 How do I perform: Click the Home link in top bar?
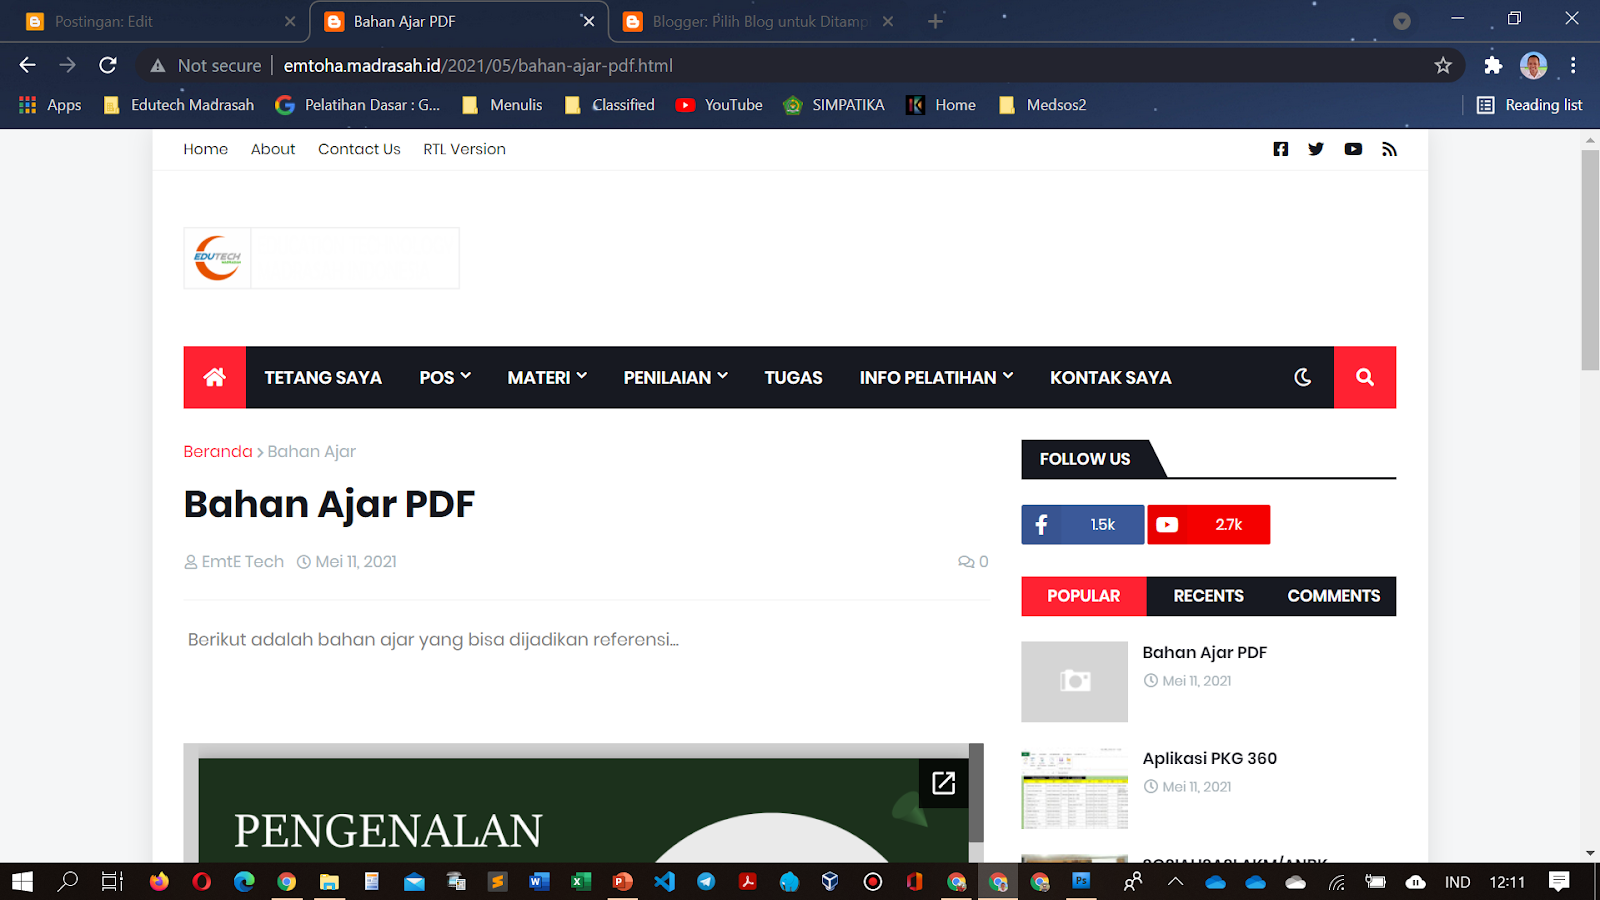(x=206, y=149)
